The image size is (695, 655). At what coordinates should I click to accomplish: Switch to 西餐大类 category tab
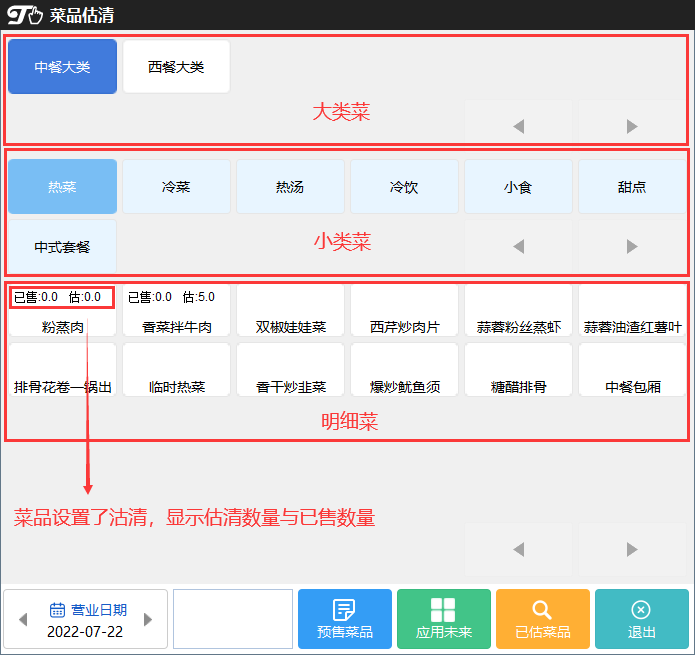[x=176, y=67]
